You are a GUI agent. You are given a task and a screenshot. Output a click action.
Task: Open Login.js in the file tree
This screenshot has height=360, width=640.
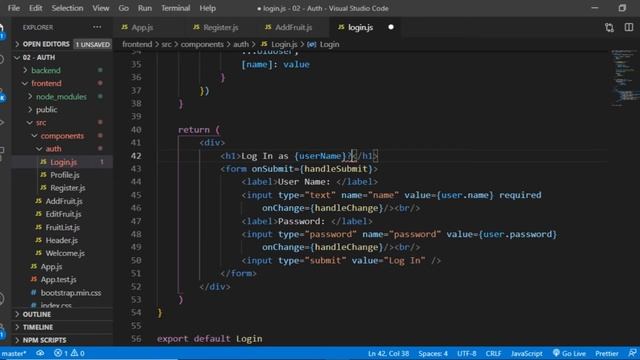(63, 162)
